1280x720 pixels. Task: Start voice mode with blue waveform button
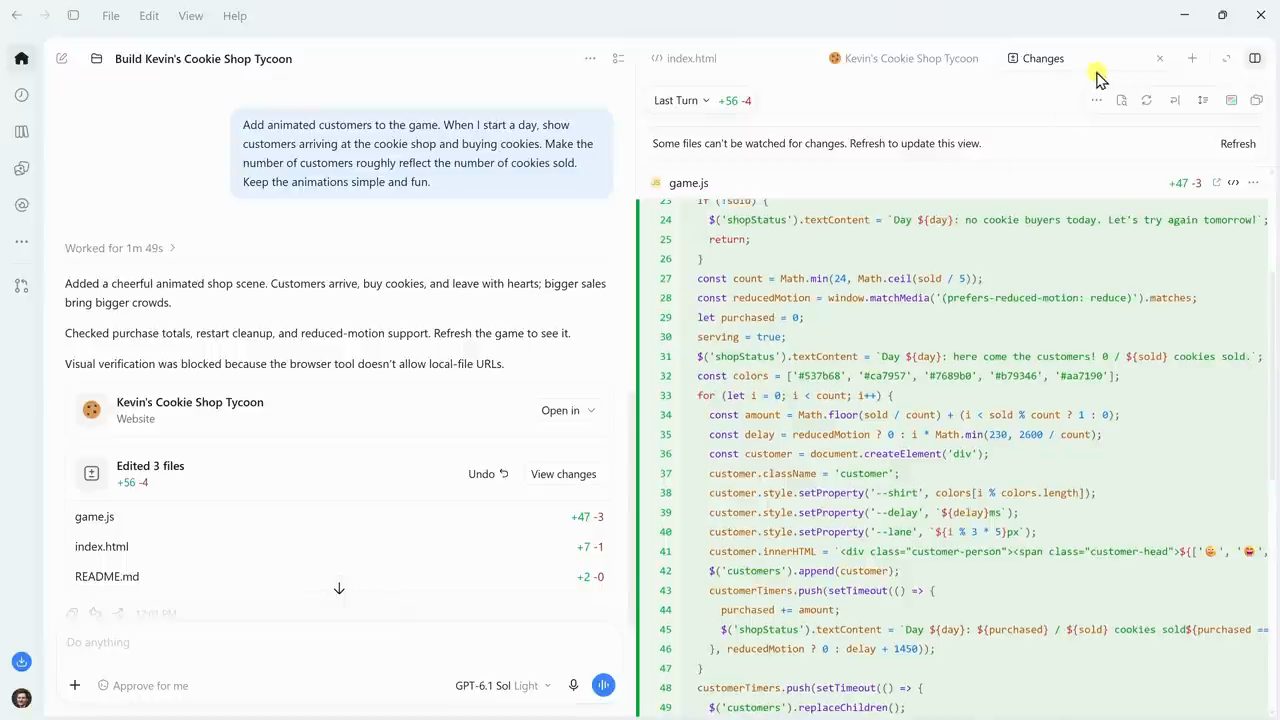(x=603, y=685)
